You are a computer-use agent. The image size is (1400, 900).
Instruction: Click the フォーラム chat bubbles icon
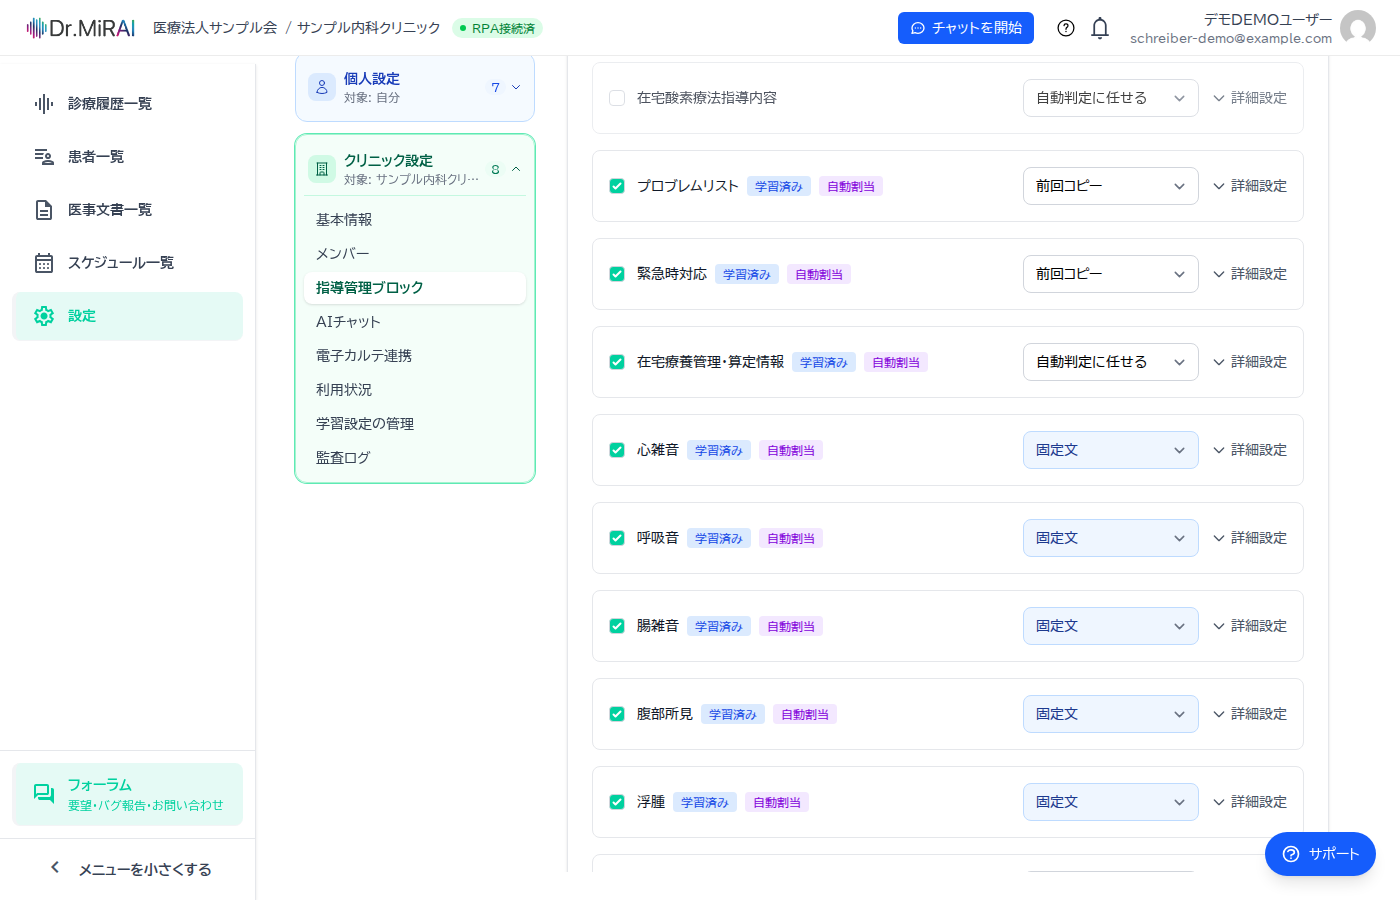44,794
